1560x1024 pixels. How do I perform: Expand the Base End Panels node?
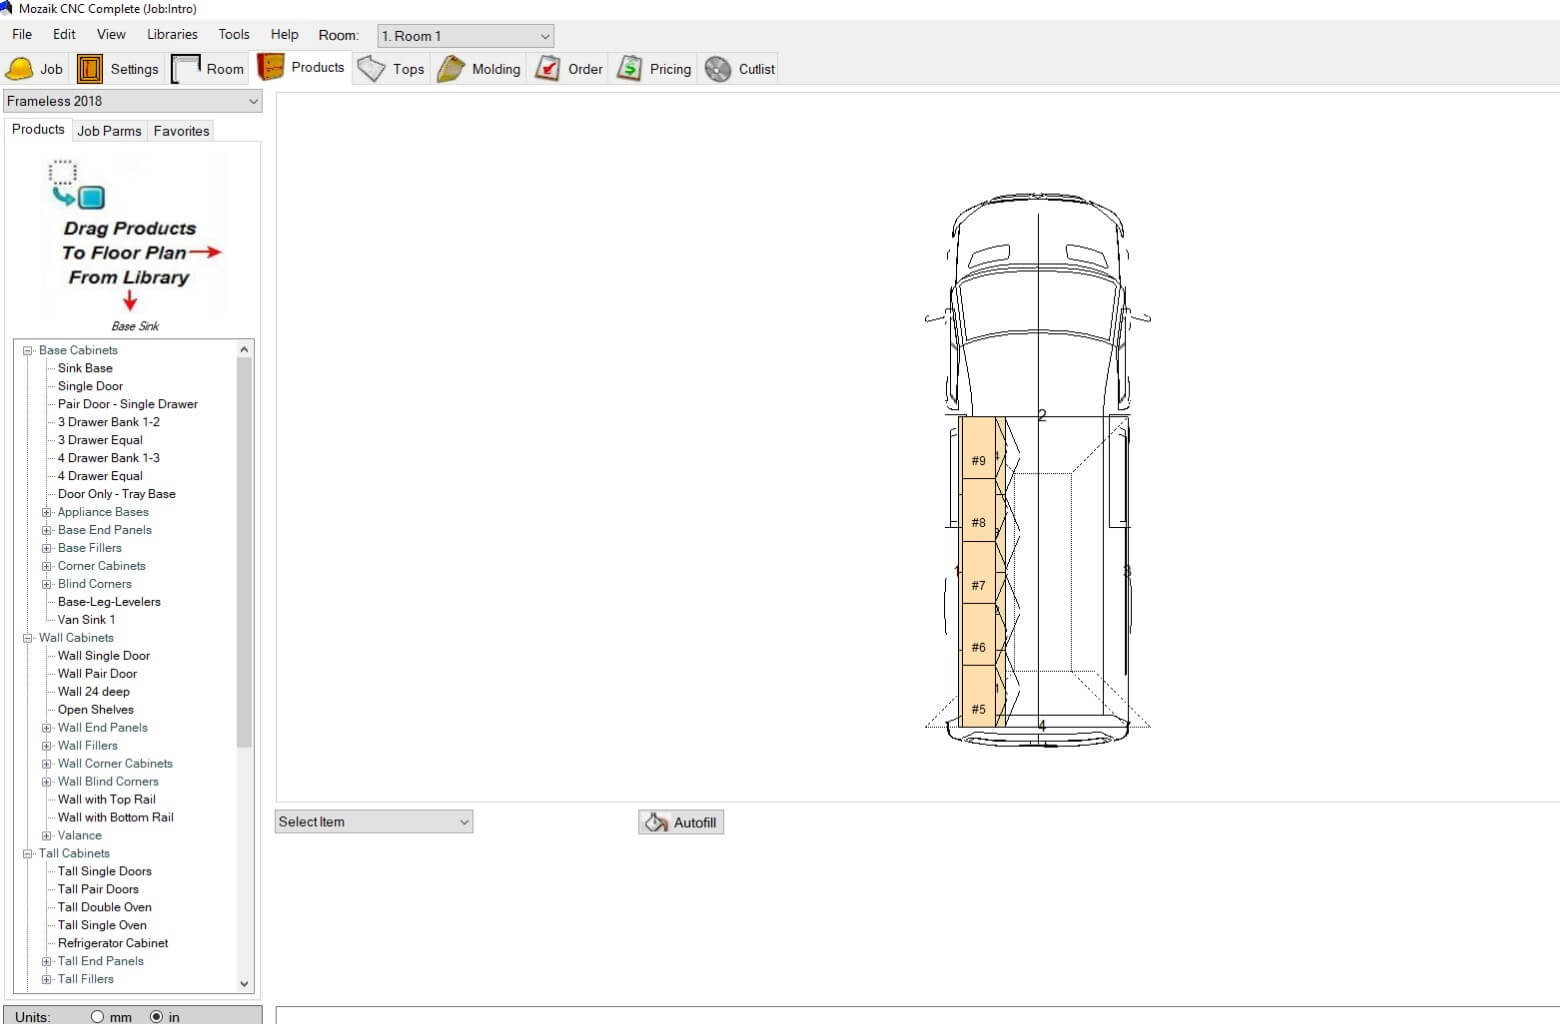click(x=46, y=530)
